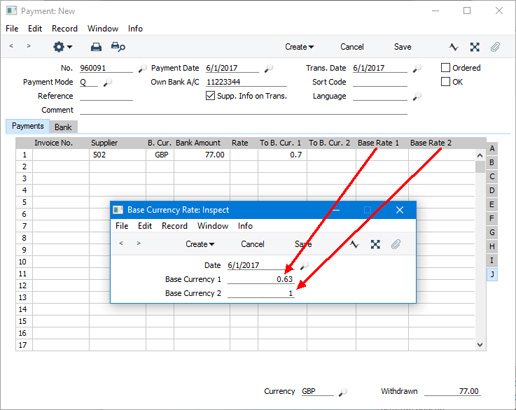This screenshot has width=516, height=410.
Task: Open the gear settings menu in toolbar
Action: click(62, 47)
